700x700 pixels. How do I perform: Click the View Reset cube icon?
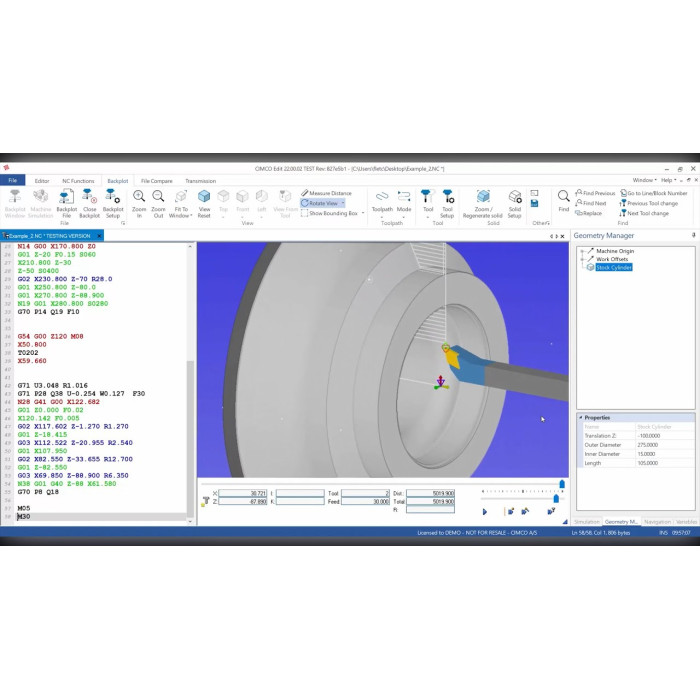coord(204,202)
